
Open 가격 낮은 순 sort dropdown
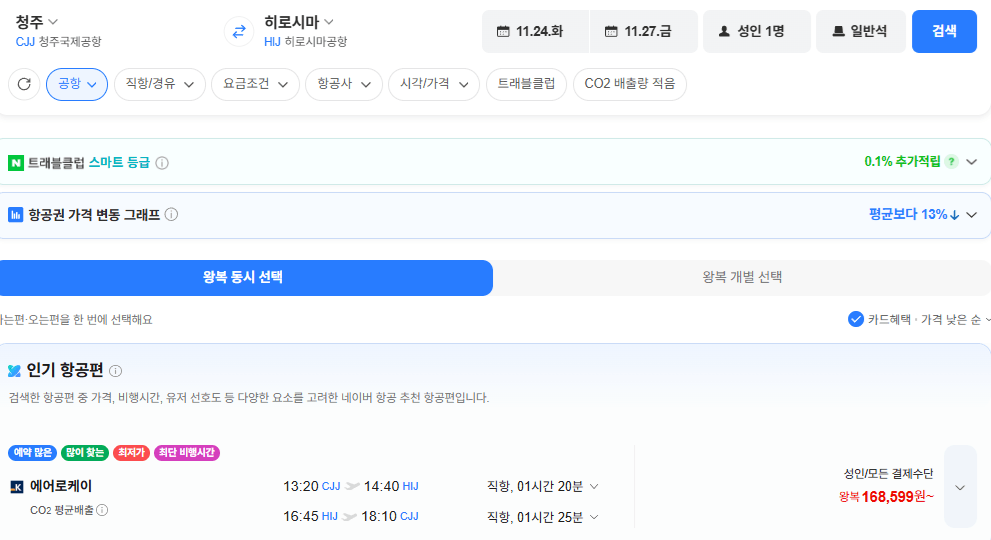coord(956,320)
